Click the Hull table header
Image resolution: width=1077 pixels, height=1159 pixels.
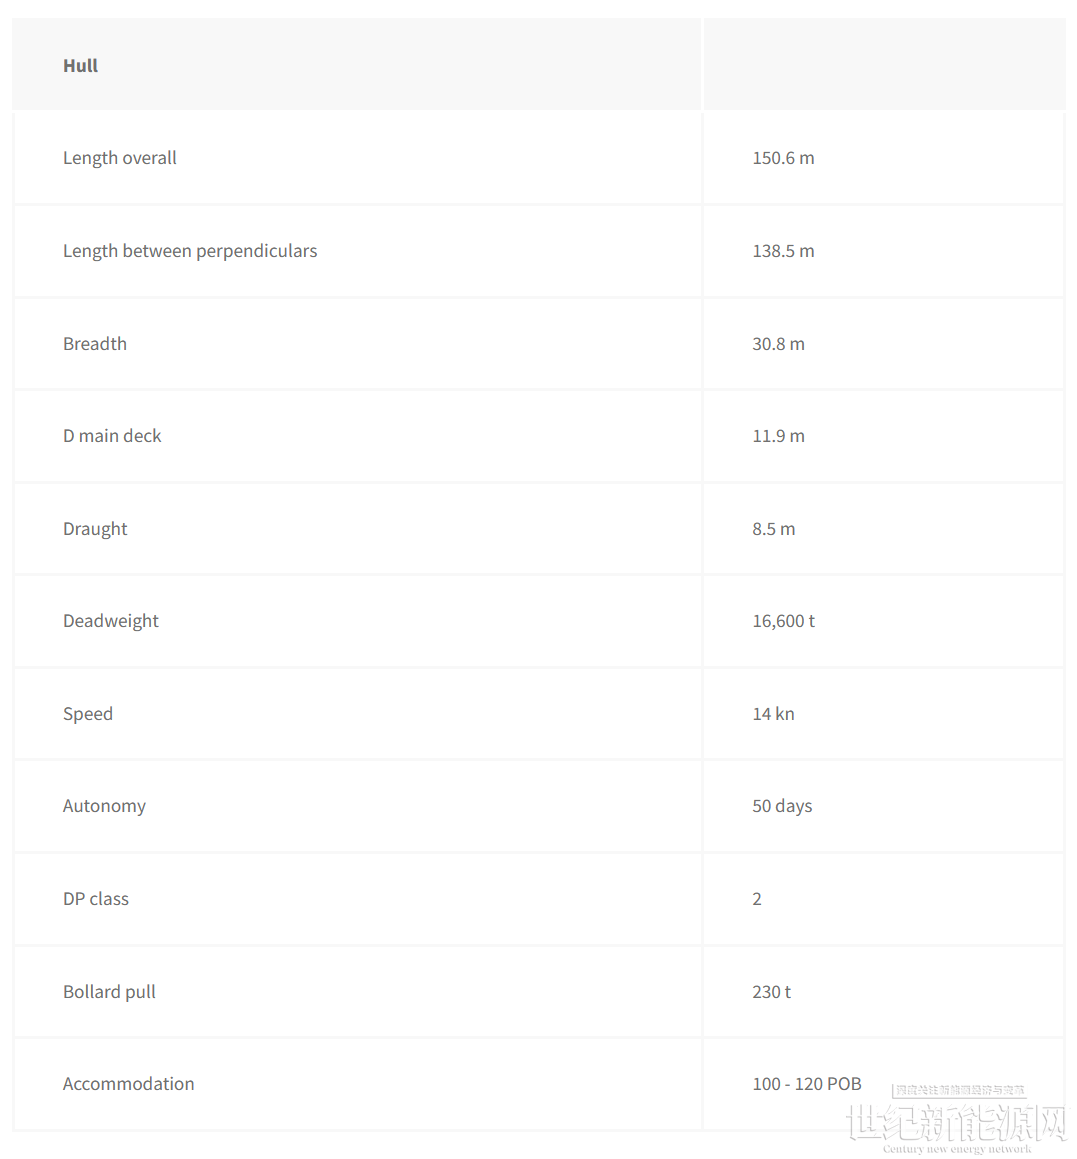80,66
